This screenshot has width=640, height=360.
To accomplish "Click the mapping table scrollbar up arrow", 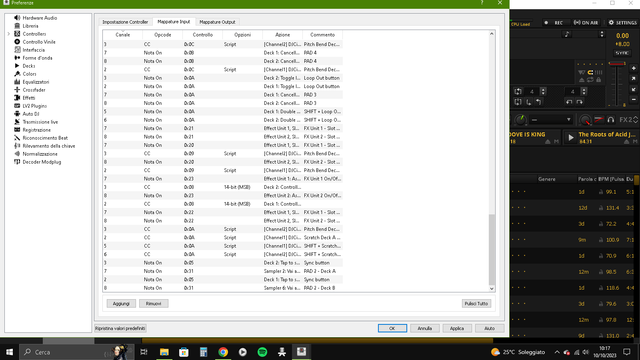I will pos(492,34).
